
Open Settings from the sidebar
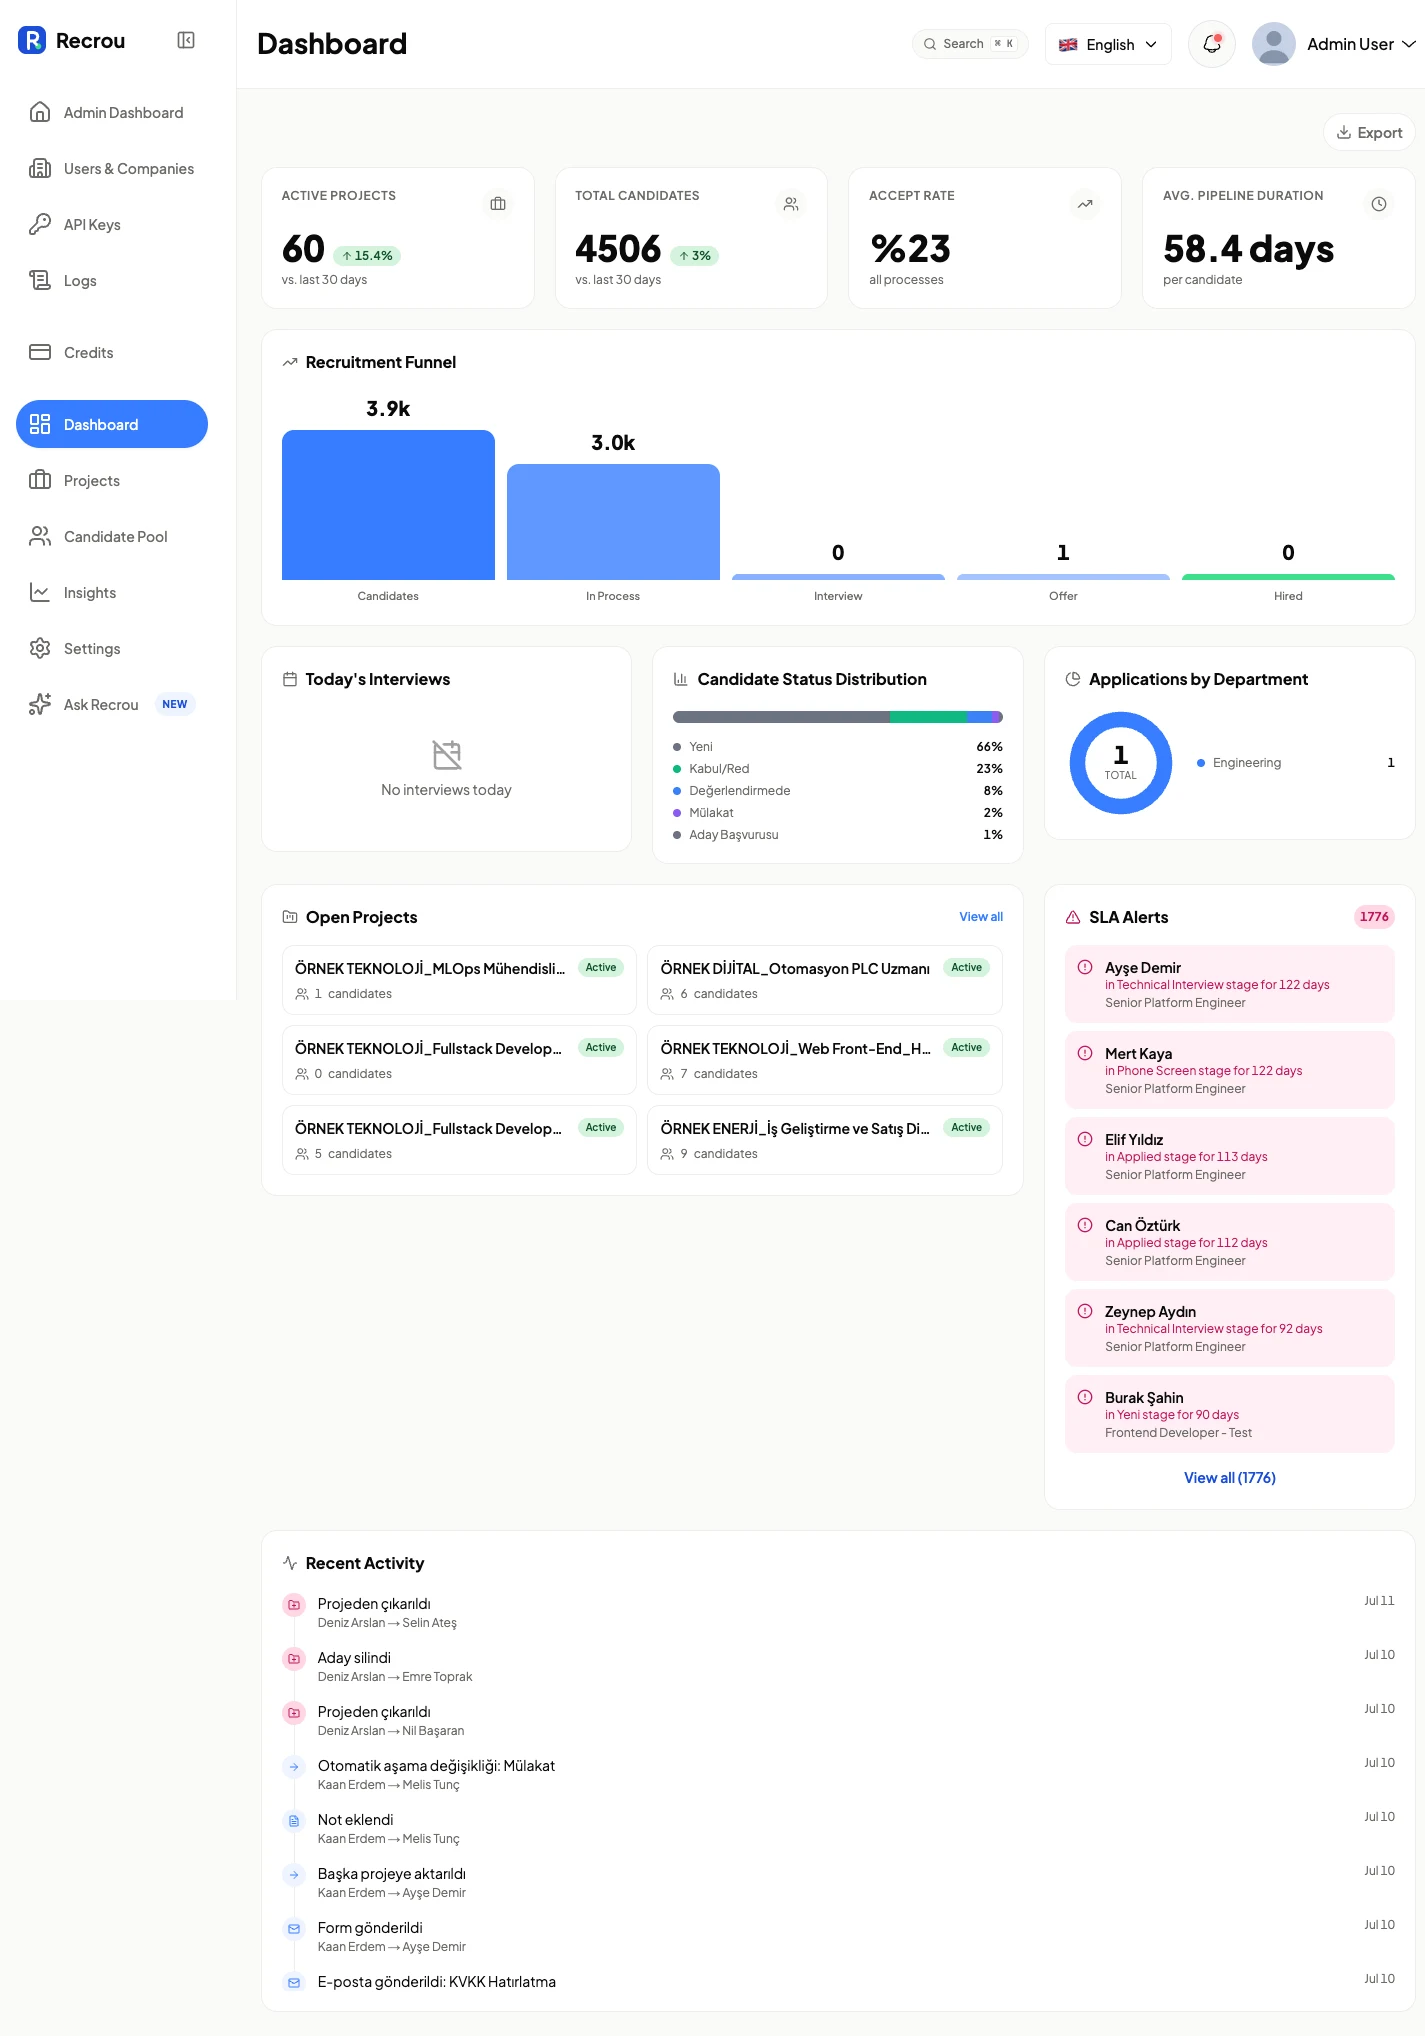[x=112, y=648]
